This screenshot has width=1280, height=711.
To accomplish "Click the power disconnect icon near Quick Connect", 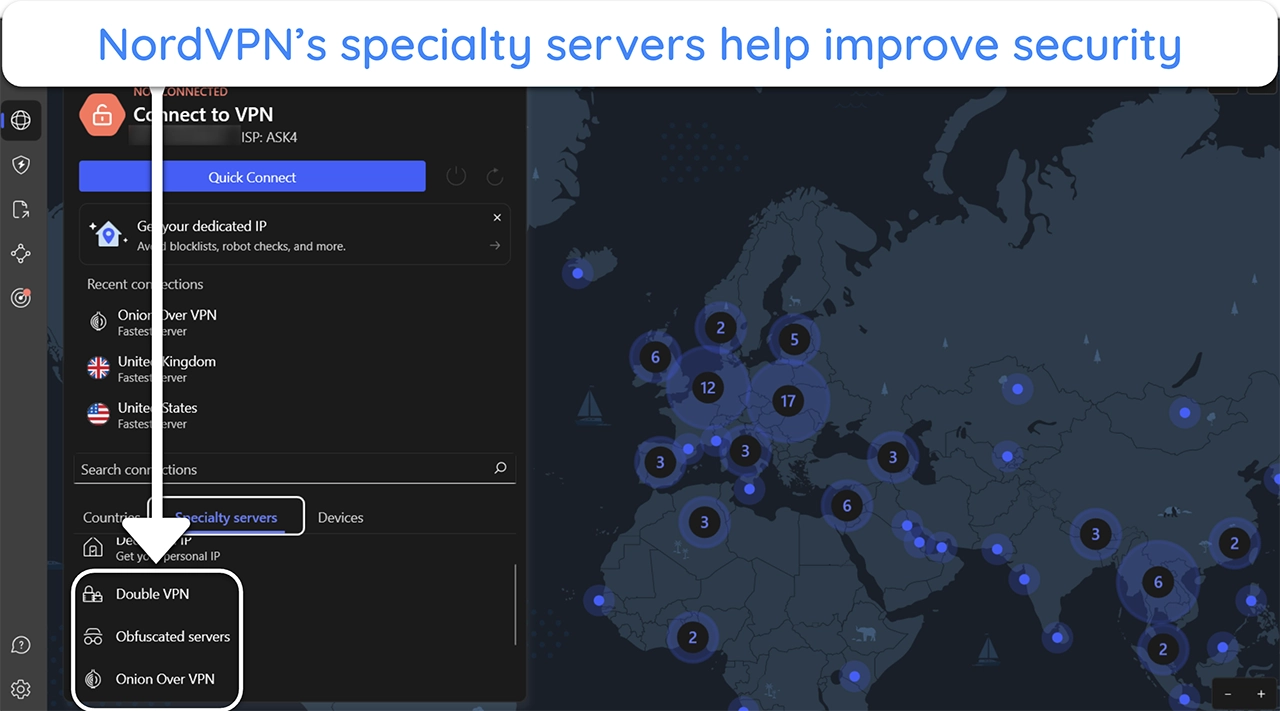I will click(456, 176).
